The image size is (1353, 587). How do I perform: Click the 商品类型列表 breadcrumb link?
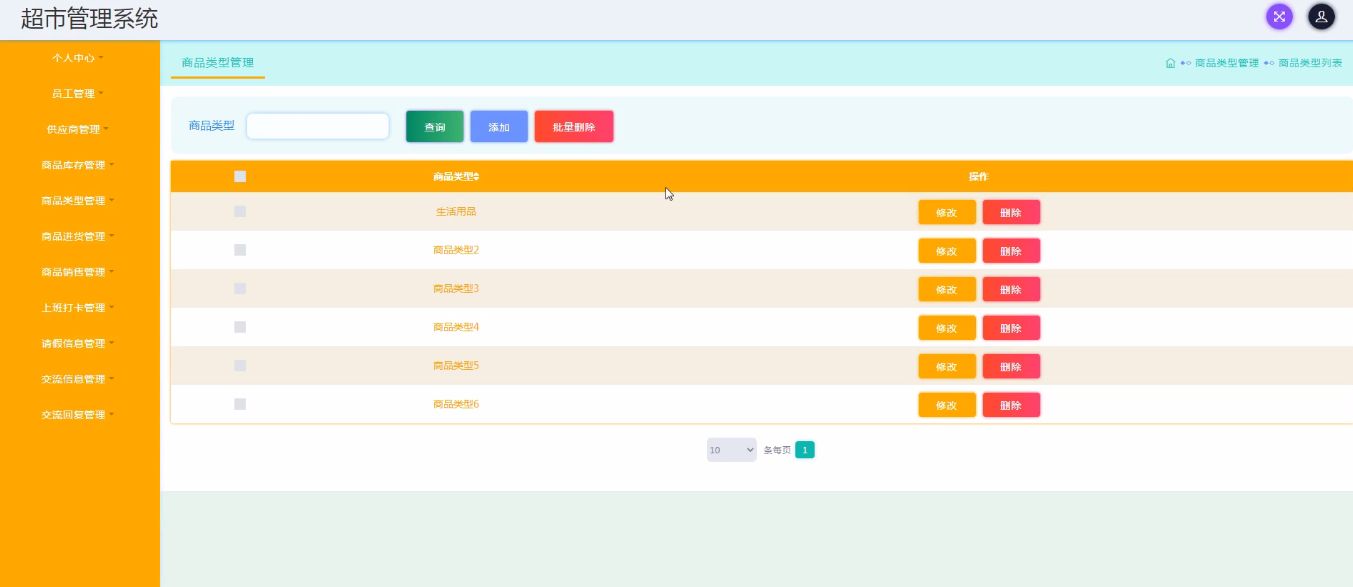coord(1310,63)
